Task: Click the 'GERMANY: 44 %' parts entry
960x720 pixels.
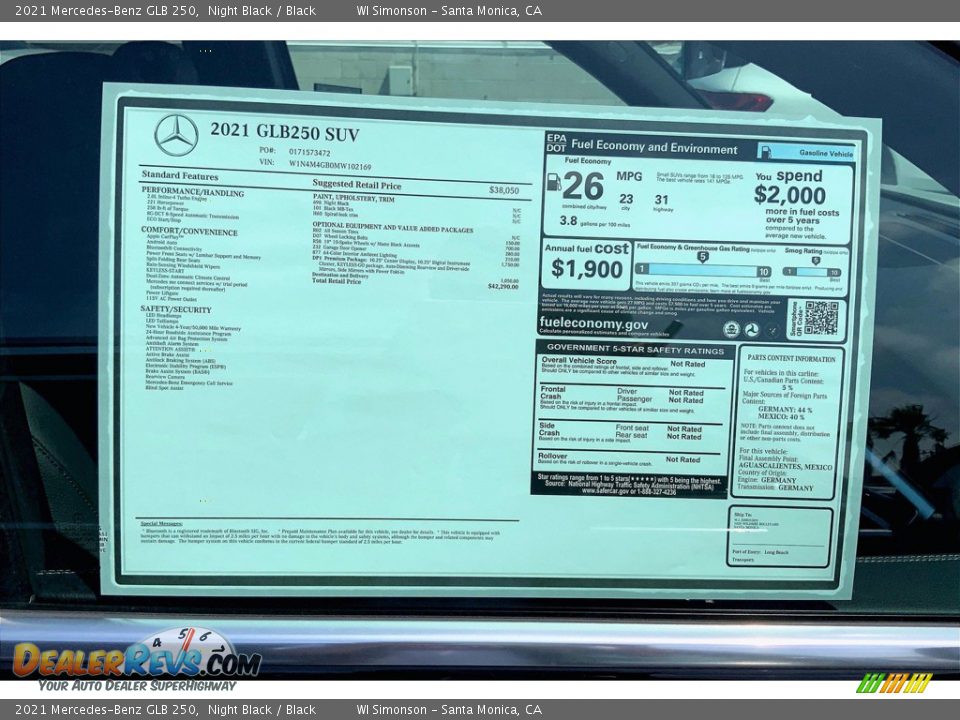Action: coord(785,410)
